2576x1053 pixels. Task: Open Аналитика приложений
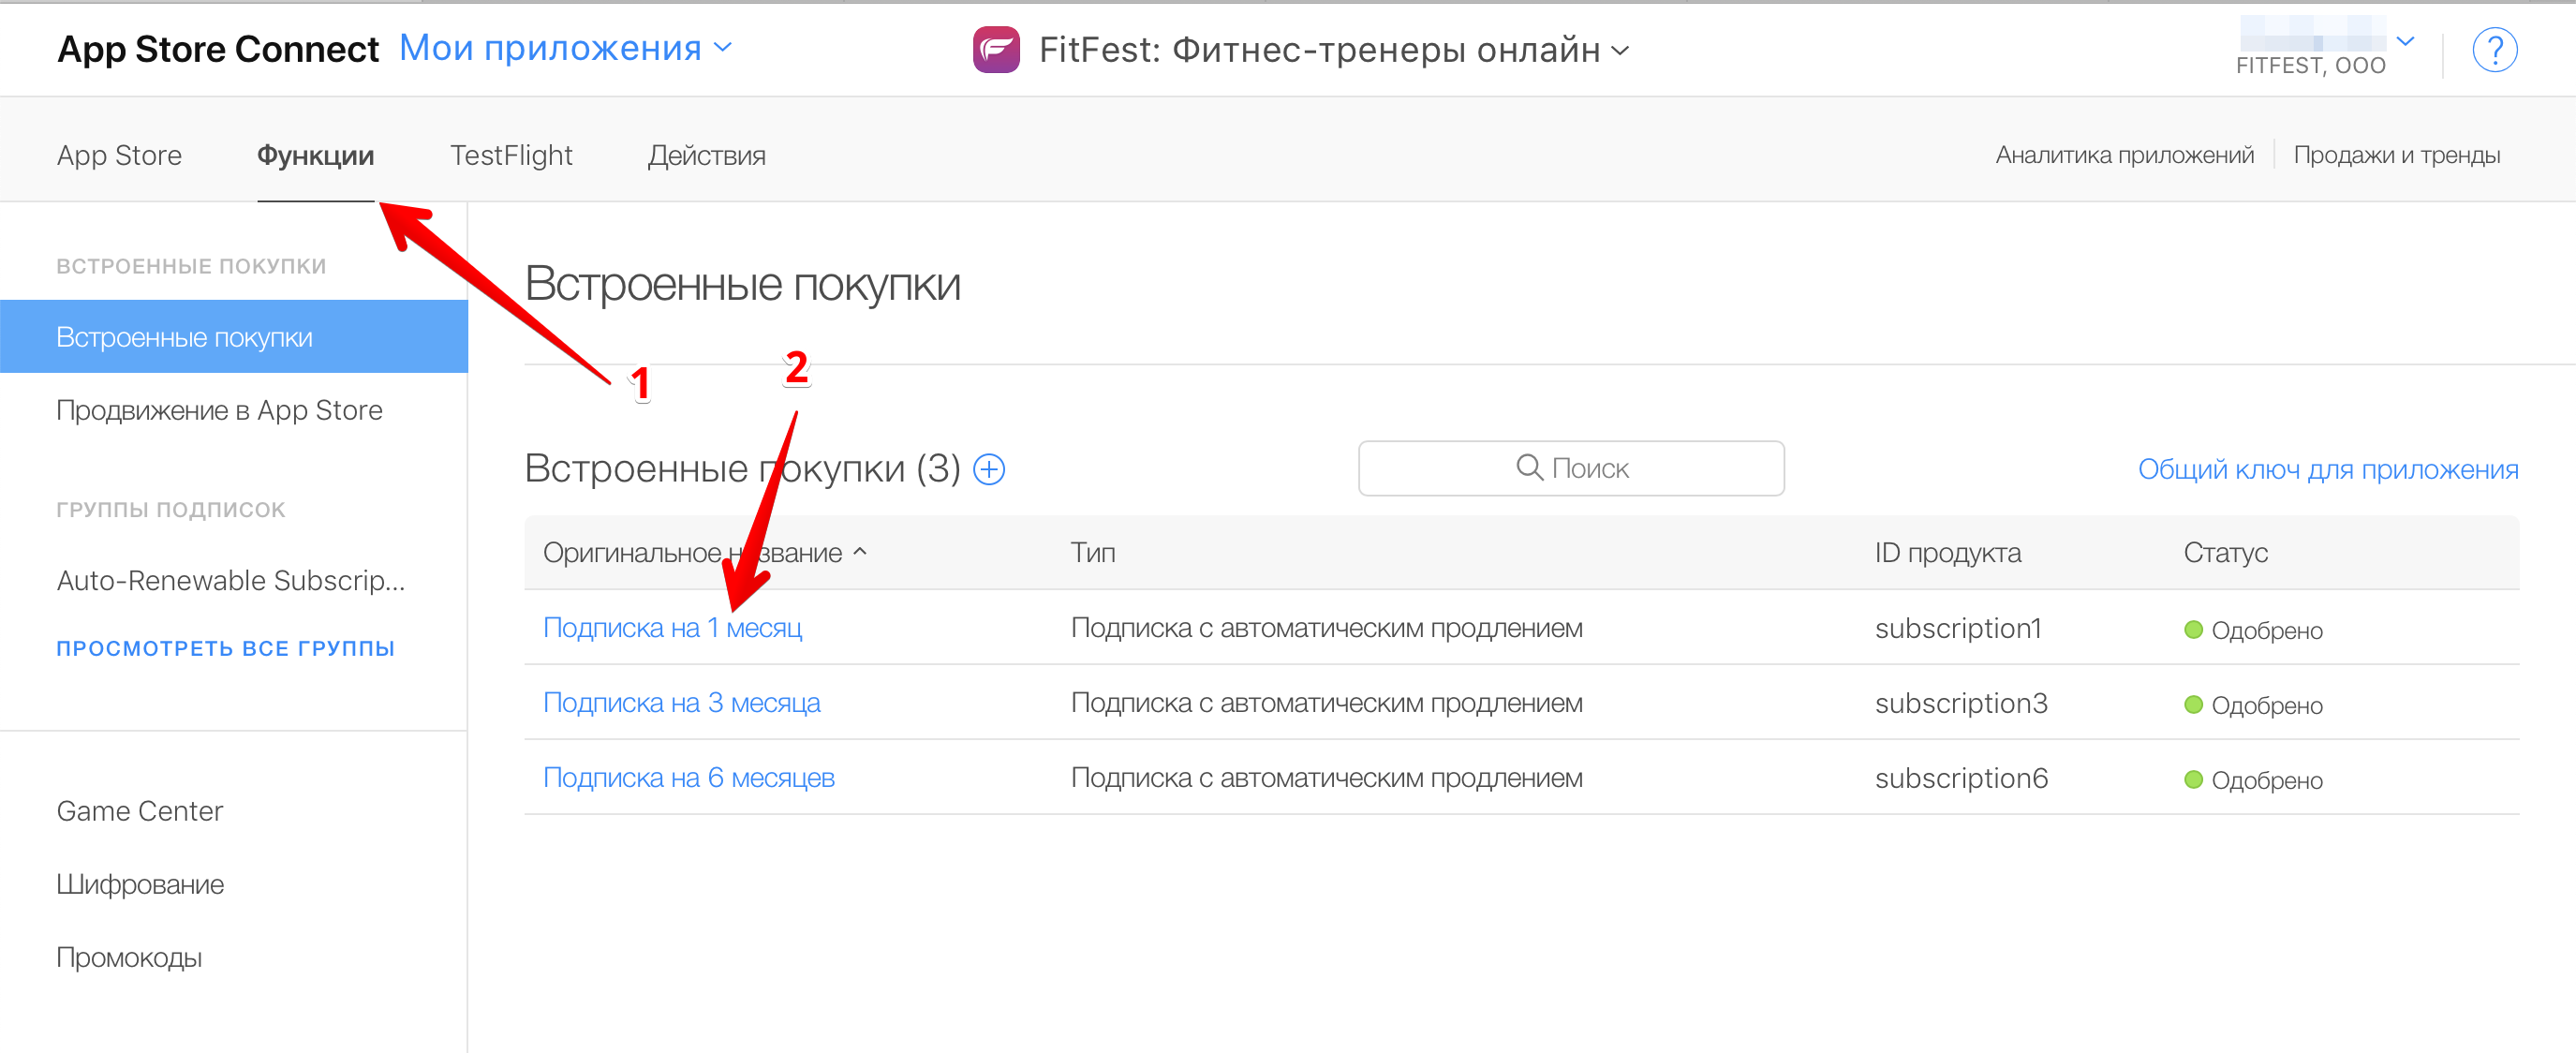tap(2125, 154)
